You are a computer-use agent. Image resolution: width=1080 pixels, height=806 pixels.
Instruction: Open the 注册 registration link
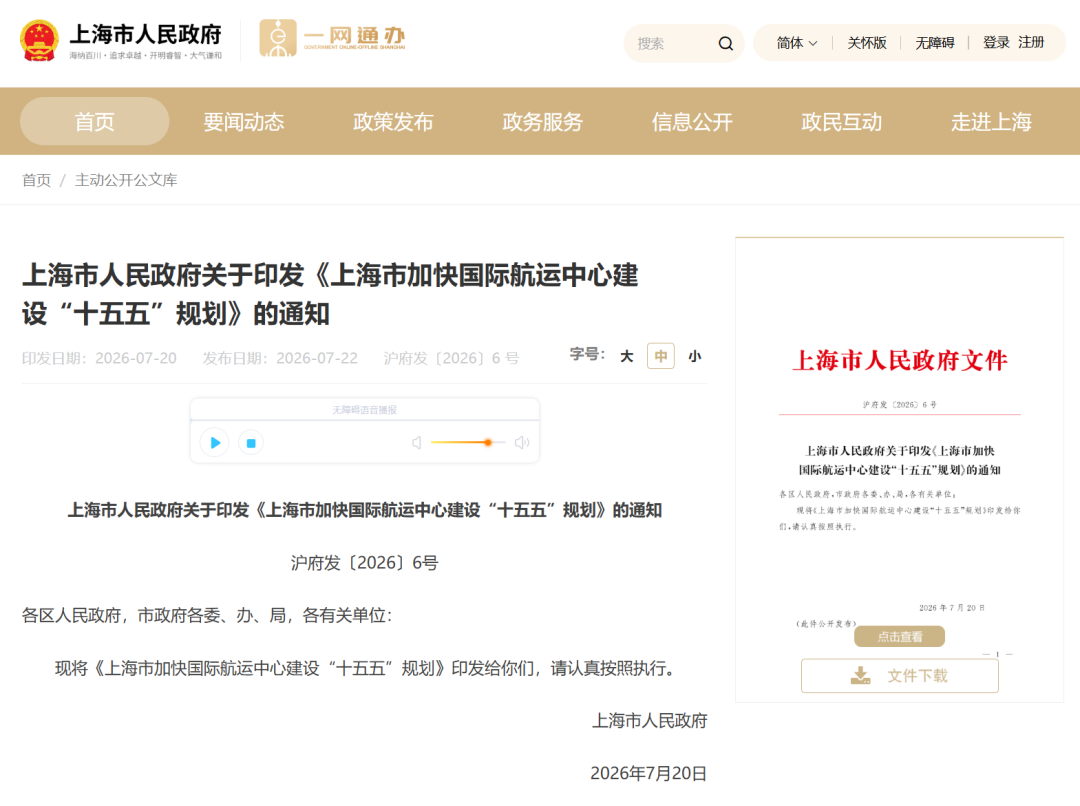coord(1031,43)
